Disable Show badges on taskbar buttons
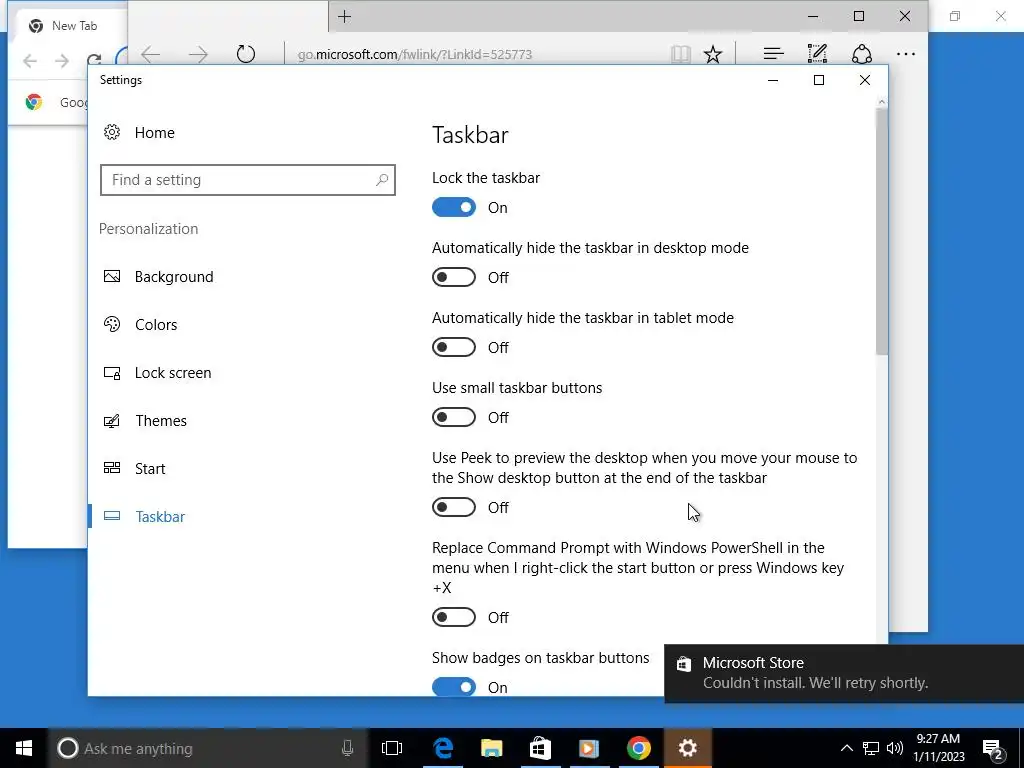This screenshot has width=1024, height=768. click(x=454, y=687)
